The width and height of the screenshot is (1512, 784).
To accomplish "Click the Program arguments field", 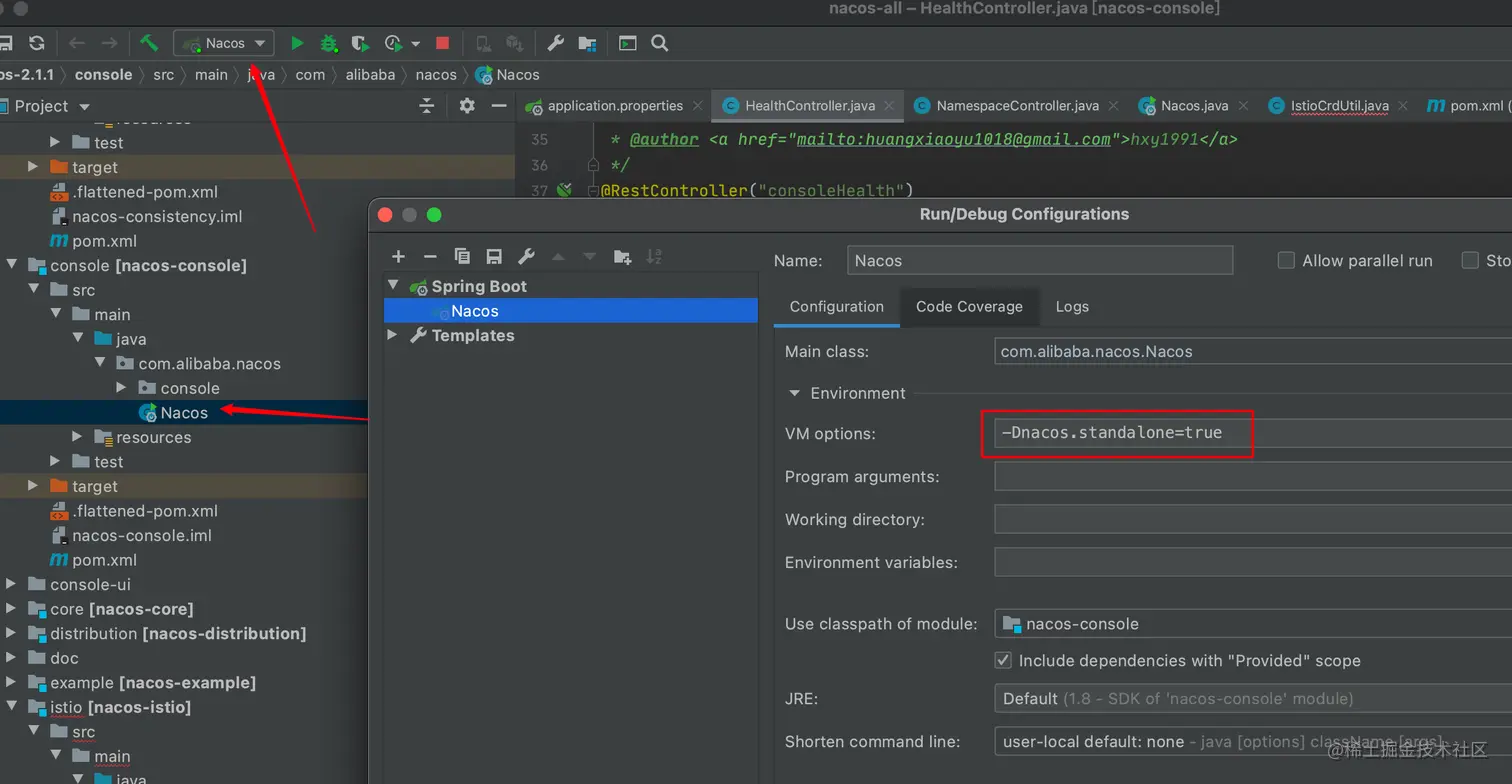I will pos(1253,476).
